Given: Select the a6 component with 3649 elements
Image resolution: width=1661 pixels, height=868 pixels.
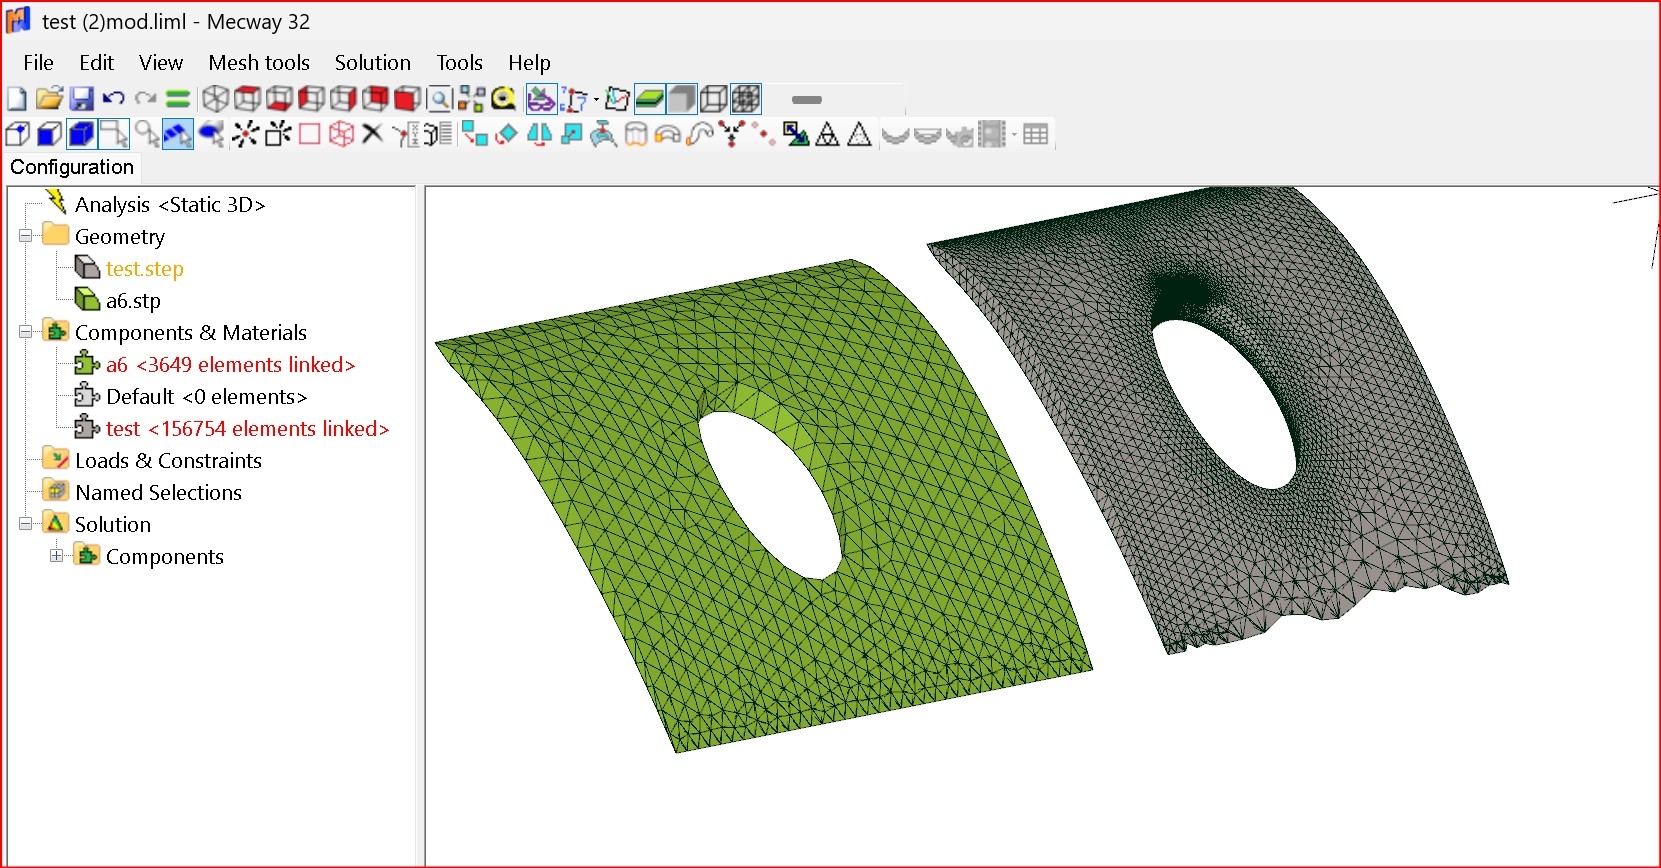Looking at the screenshot, I should pos(230,365).
